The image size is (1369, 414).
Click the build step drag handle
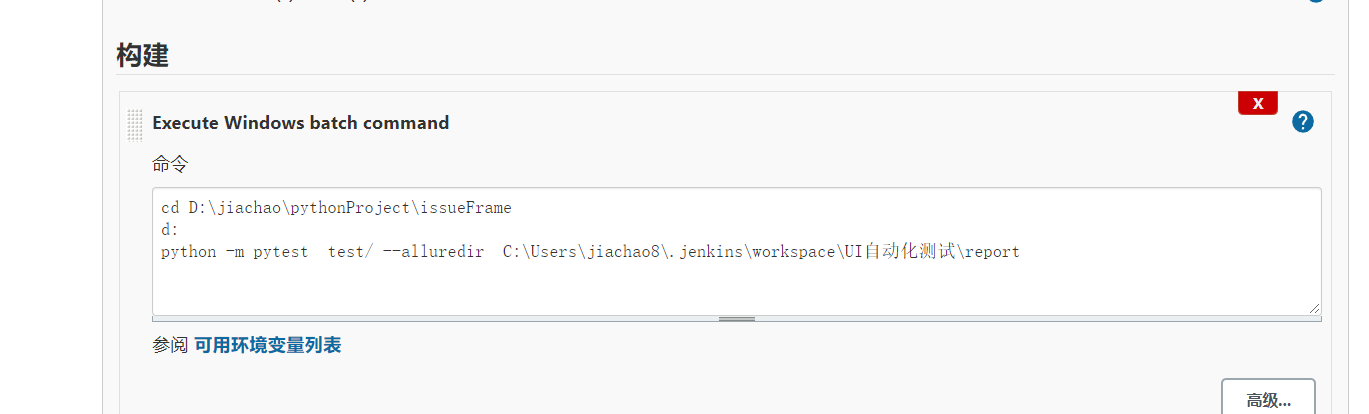tap(135, 125)
